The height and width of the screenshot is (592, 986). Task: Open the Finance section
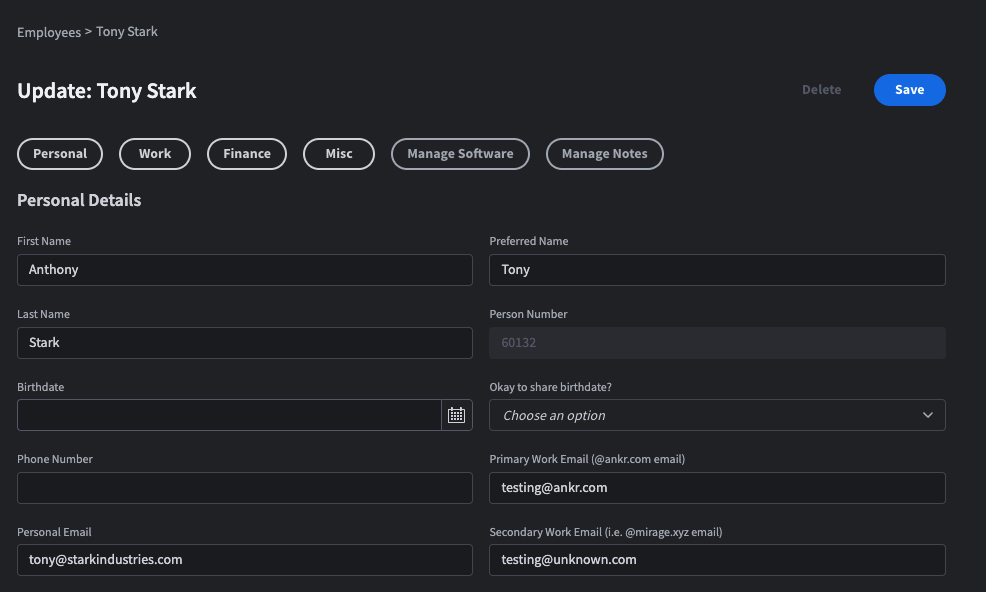246,153
